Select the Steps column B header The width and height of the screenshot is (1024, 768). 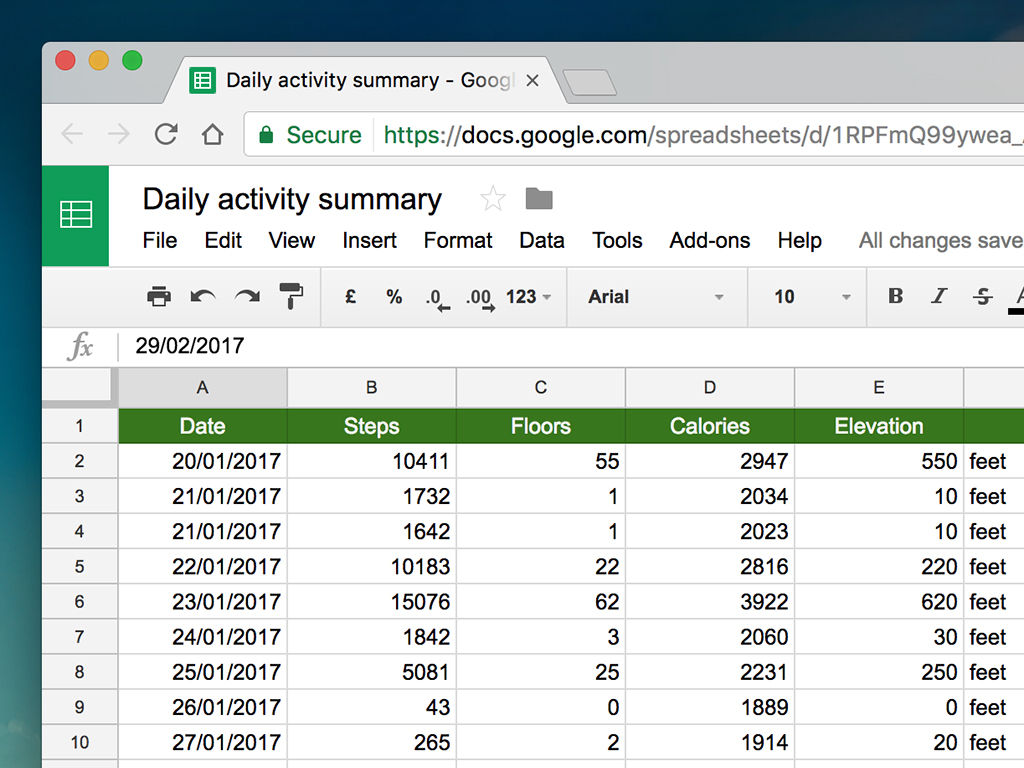371,388
